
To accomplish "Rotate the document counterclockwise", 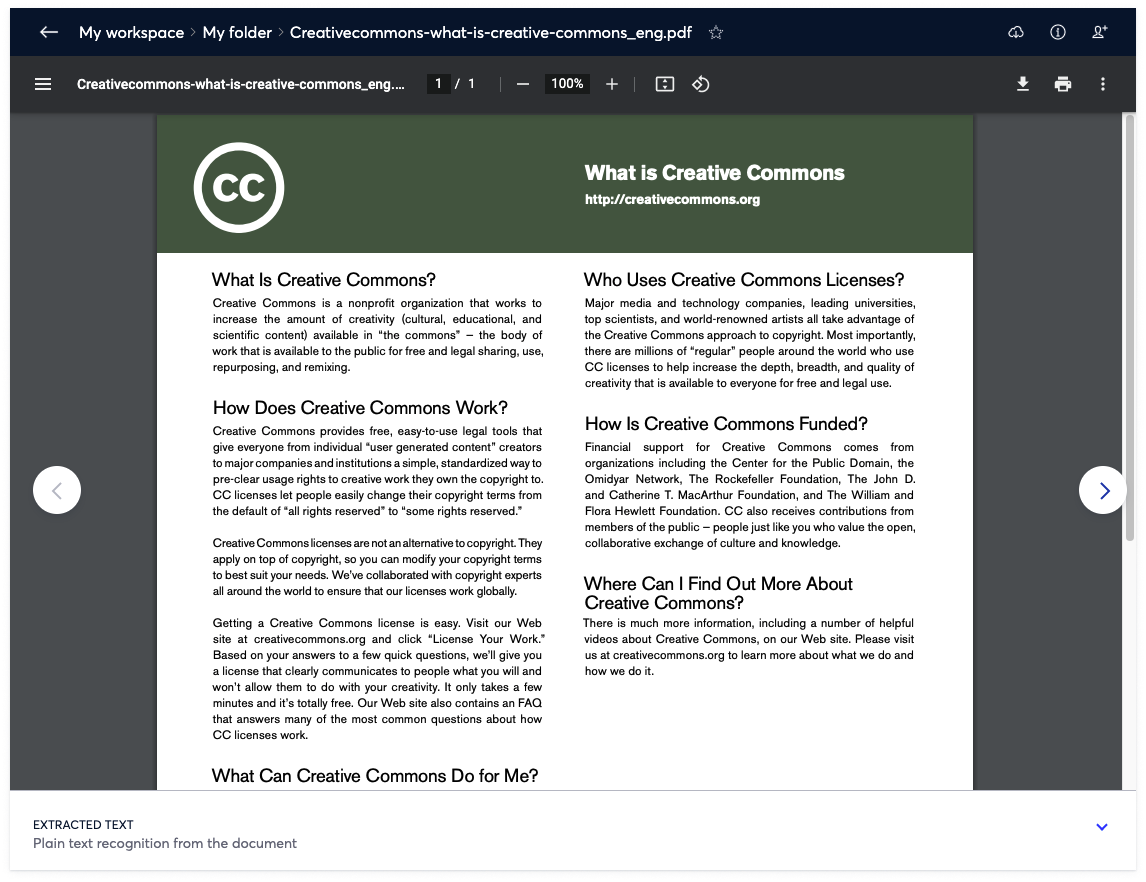I will (701, 84).
